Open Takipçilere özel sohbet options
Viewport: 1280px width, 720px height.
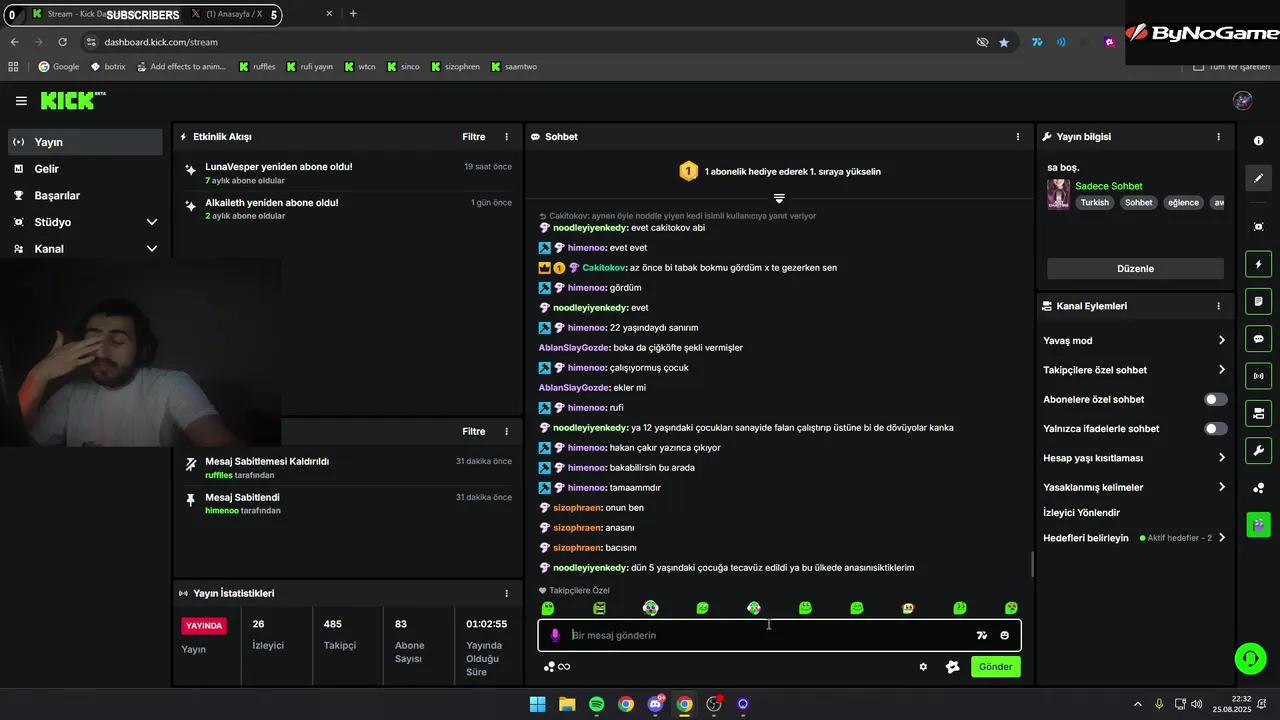tap(1134, 370)
